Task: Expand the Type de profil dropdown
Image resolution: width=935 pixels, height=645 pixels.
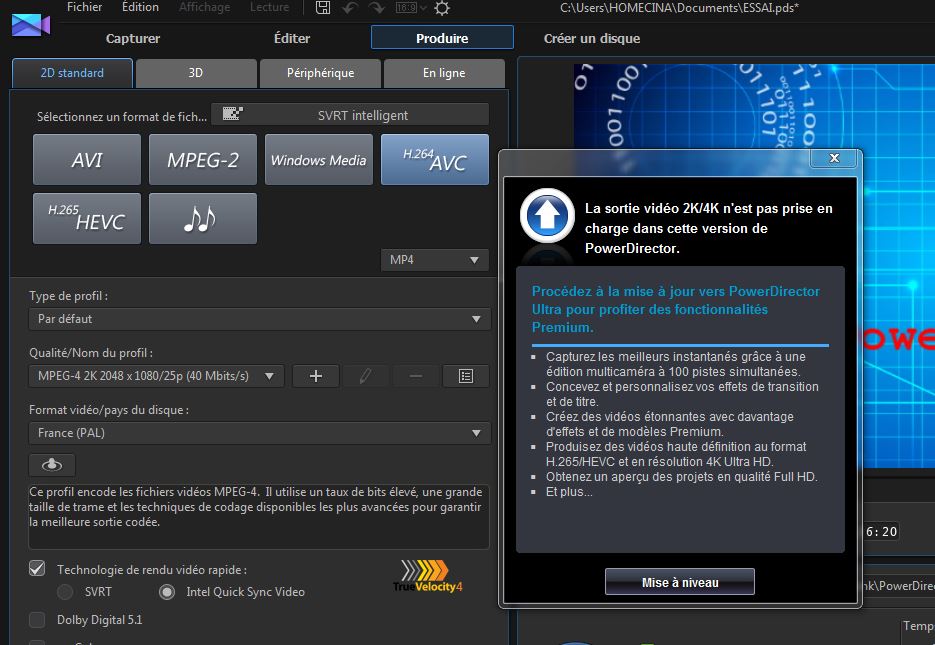Action: pos(259,319)
